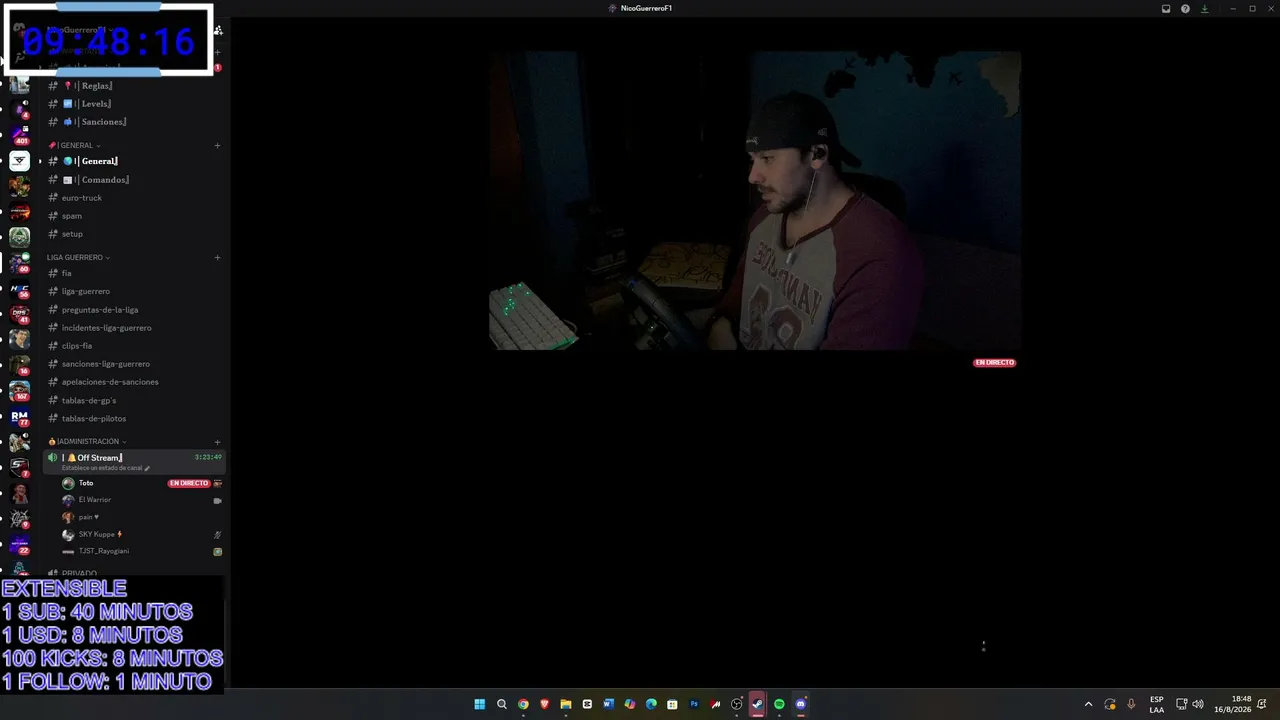The image size is (1280, 720).
Task: Open the preguntas-de-la-liga channel
Action: (x=134, y=310)
